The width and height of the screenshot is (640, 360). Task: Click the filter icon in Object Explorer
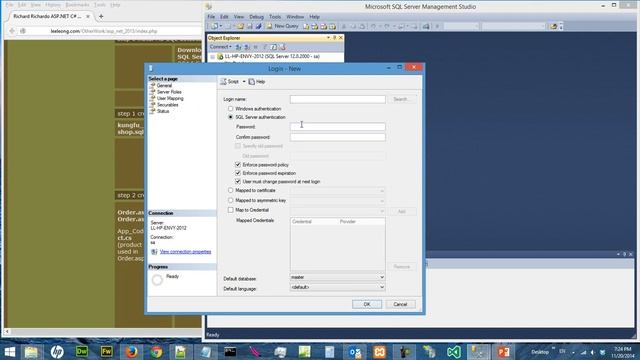[265, 47]
